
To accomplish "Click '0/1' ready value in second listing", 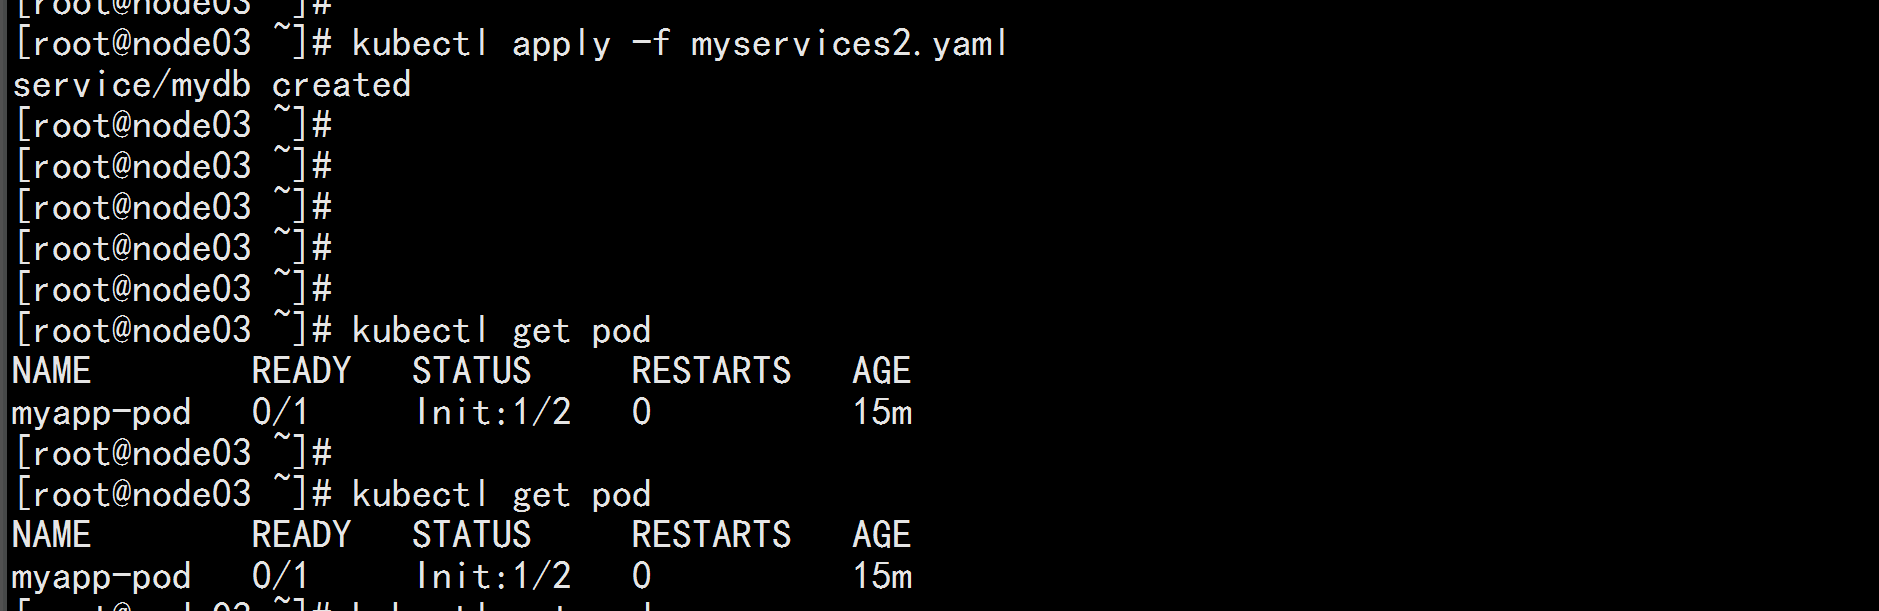I will pyautogui.click(x=280, y=576).
